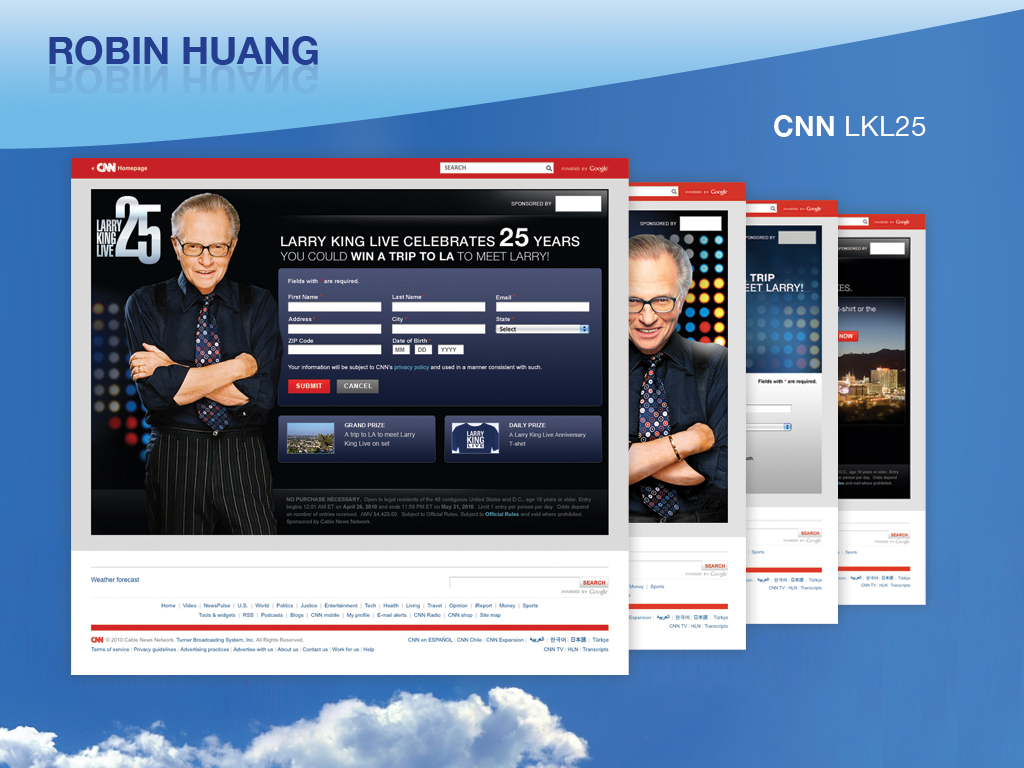Click the City input field

(x=438, y=329)
